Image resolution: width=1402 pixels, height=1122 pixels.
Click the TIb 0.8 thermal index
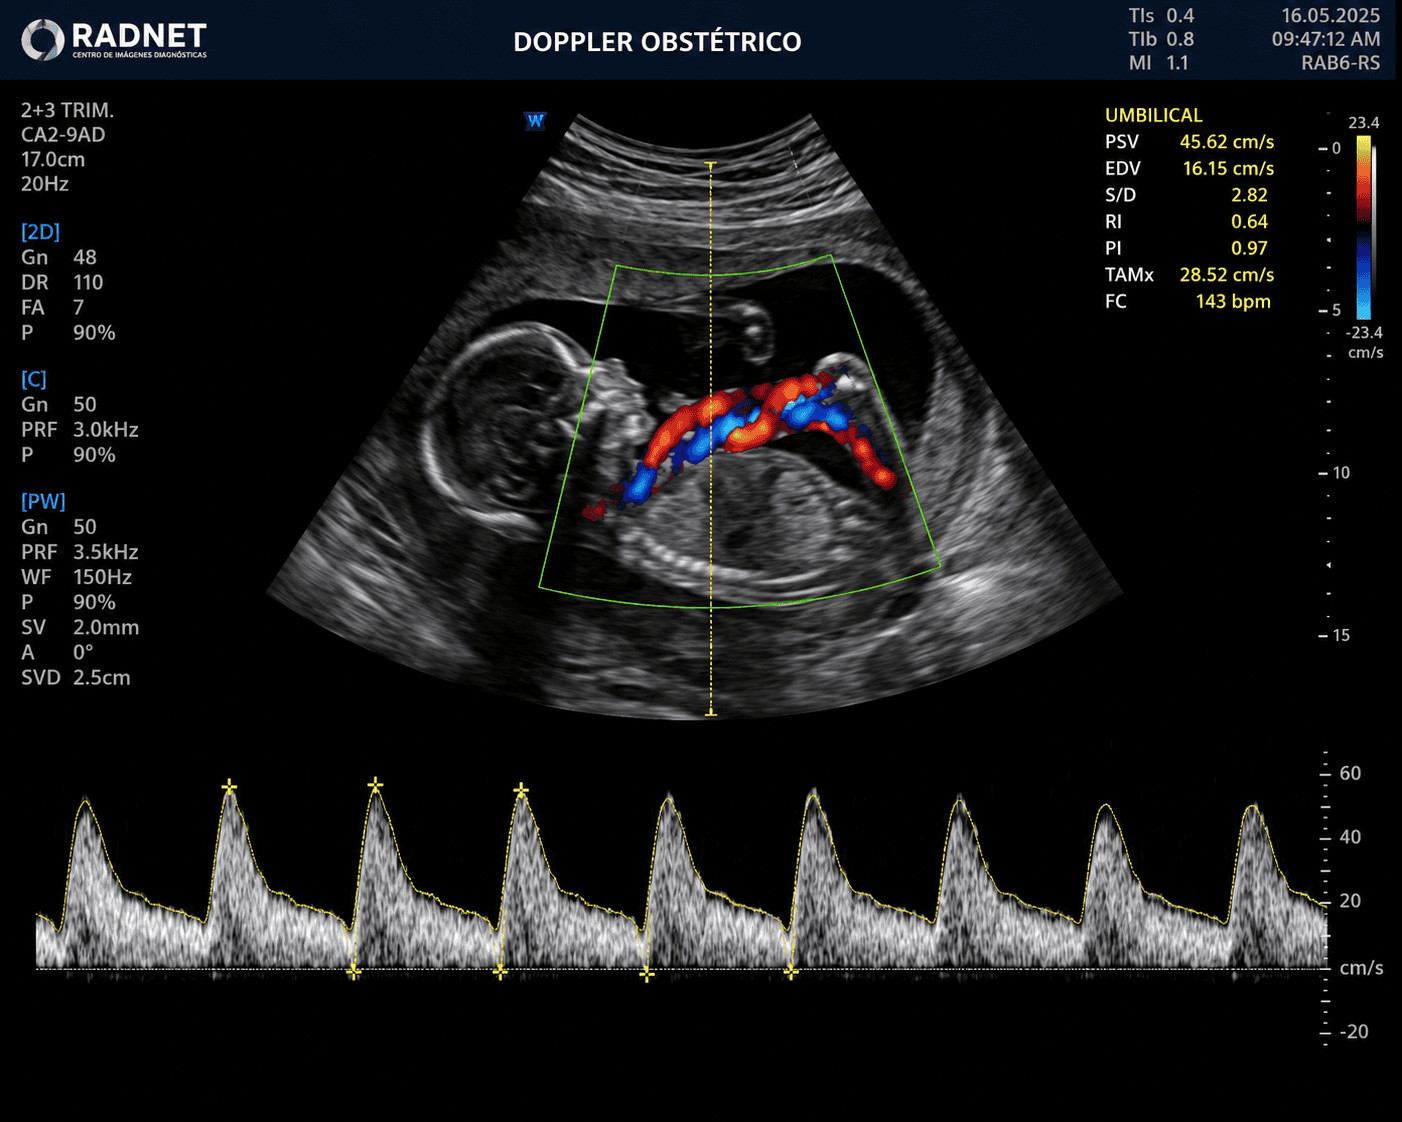1161,39
